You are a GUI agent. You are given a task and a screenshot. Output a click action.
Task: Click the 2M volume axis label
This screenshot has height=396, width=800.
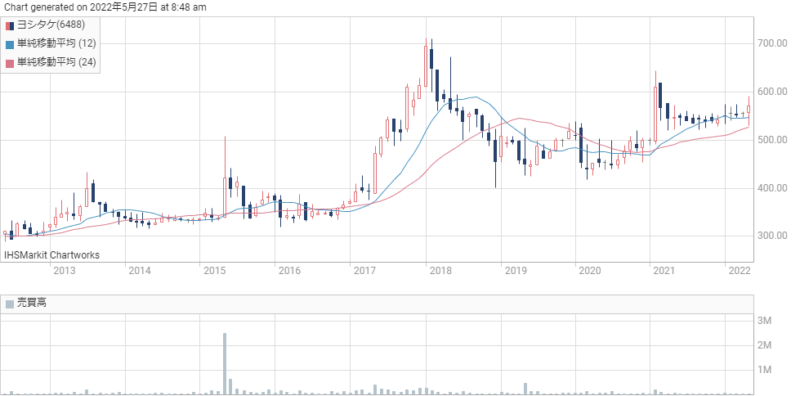tap(764, 345)
